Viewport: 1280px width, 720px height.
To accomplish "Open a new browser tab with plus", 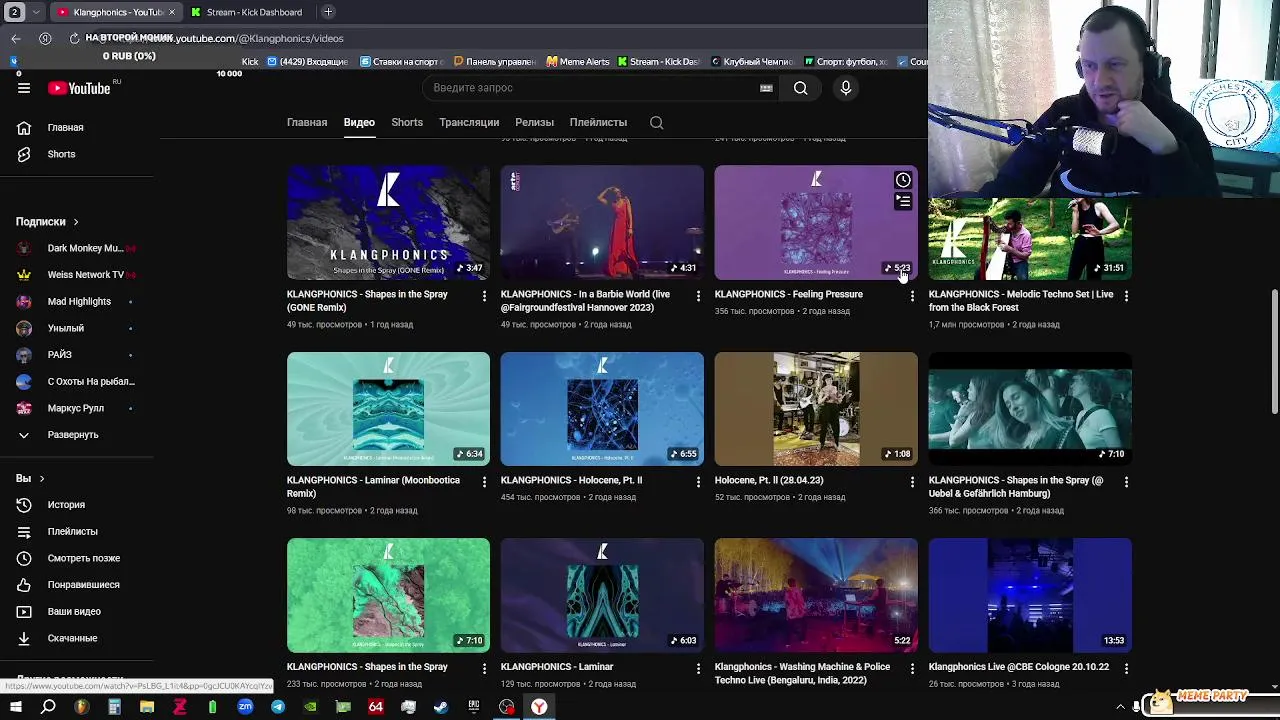I will (328, 12).
